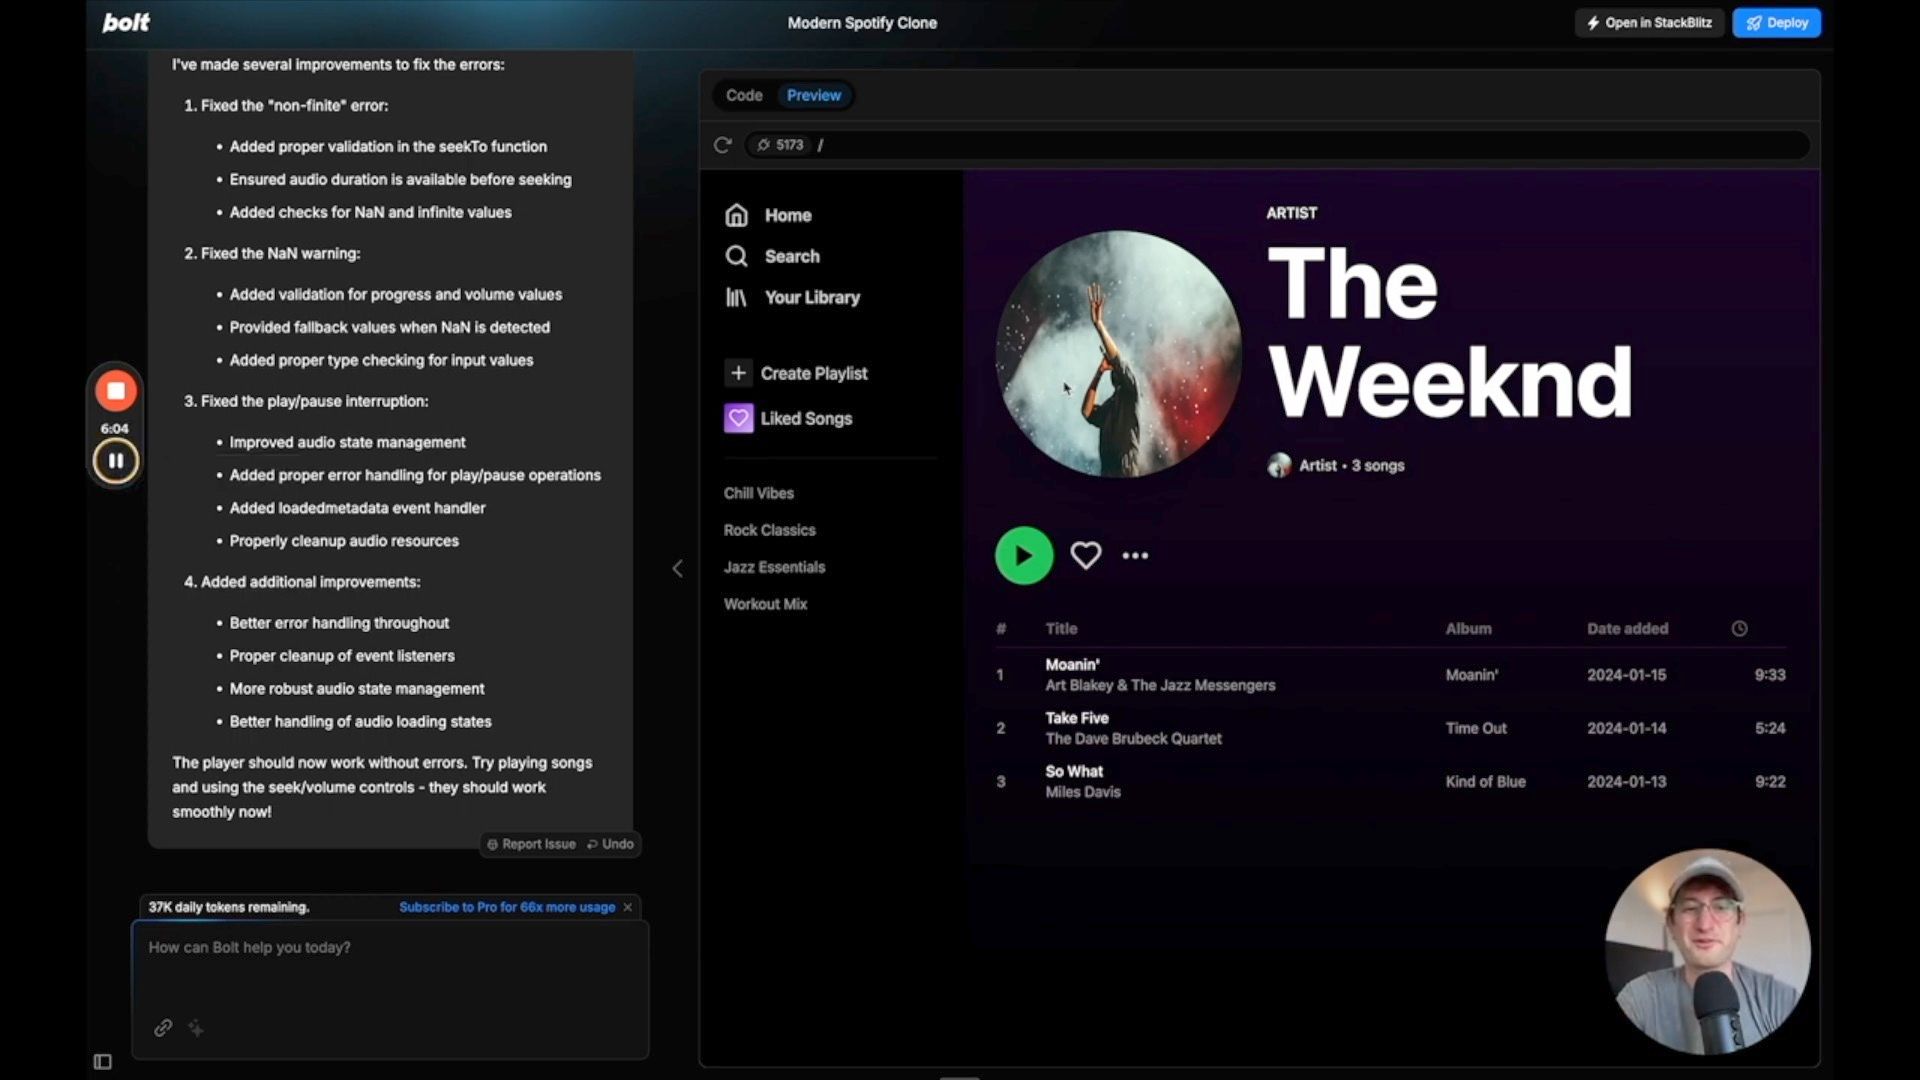Select the song Moanin'
Screen dimensions: 1920x1080
[x=1073, y=664]
